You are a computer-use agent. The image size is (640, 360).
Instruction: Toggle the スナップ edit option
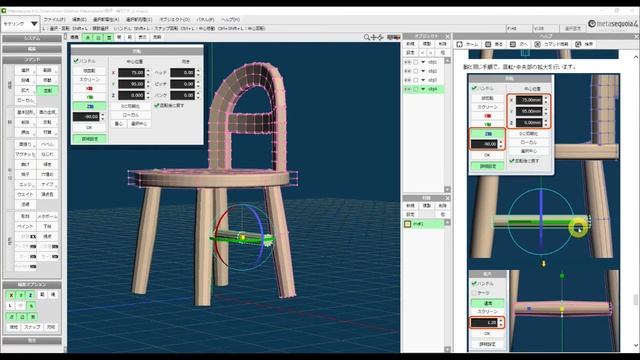32,327
